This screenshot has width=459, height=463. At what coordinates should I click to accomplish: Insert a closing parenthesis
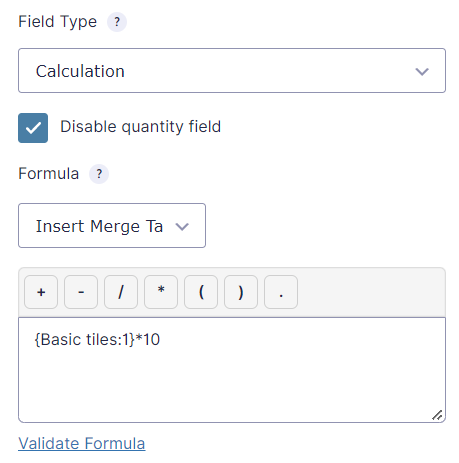click(241, 292)
